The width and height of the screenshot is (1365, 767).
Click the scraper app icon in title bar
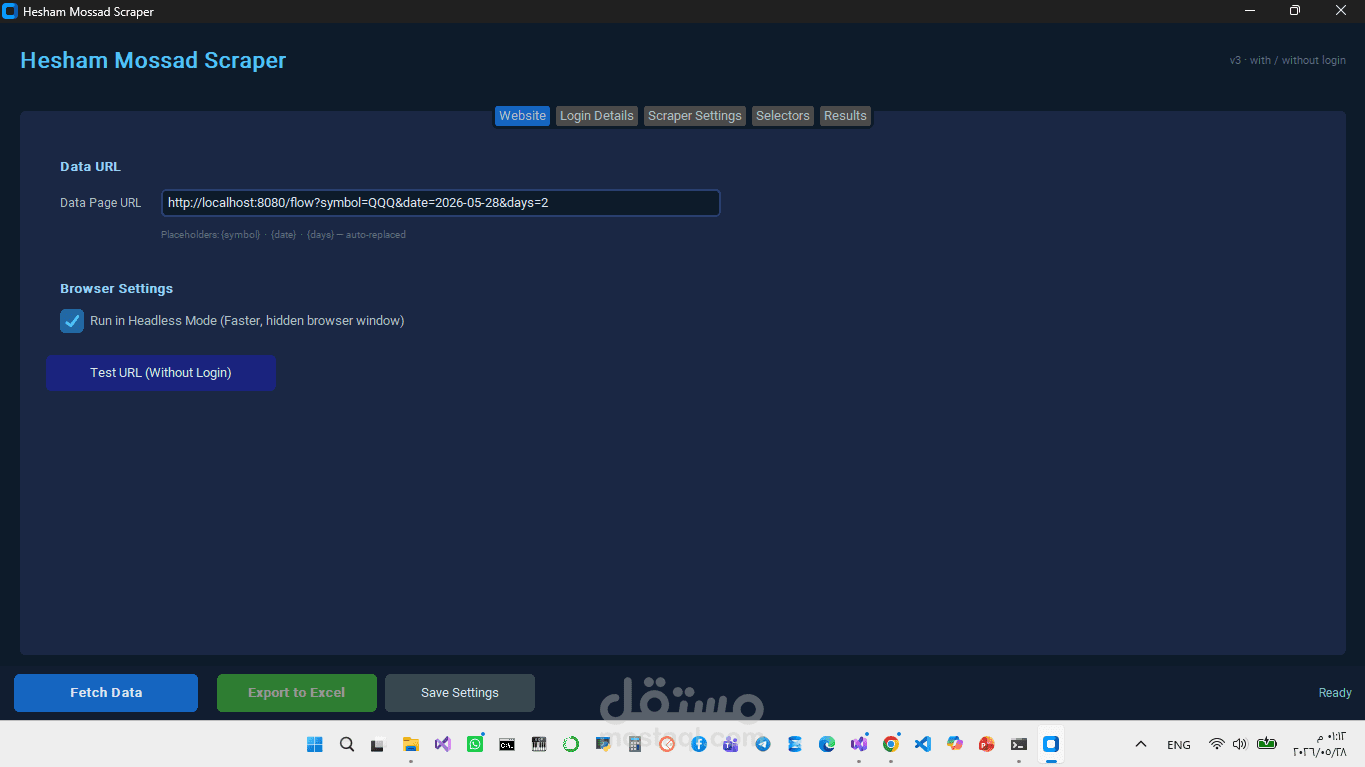(11, 11)
